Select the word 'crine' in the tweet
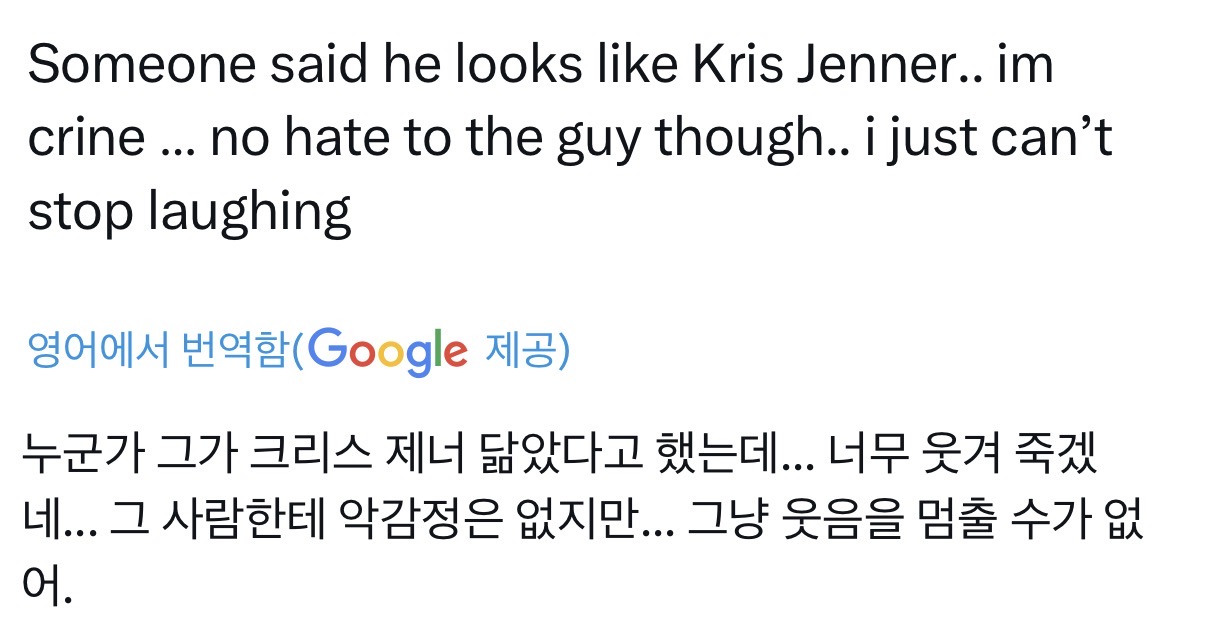Viewport: 1206px width, 642px height. 86,138
